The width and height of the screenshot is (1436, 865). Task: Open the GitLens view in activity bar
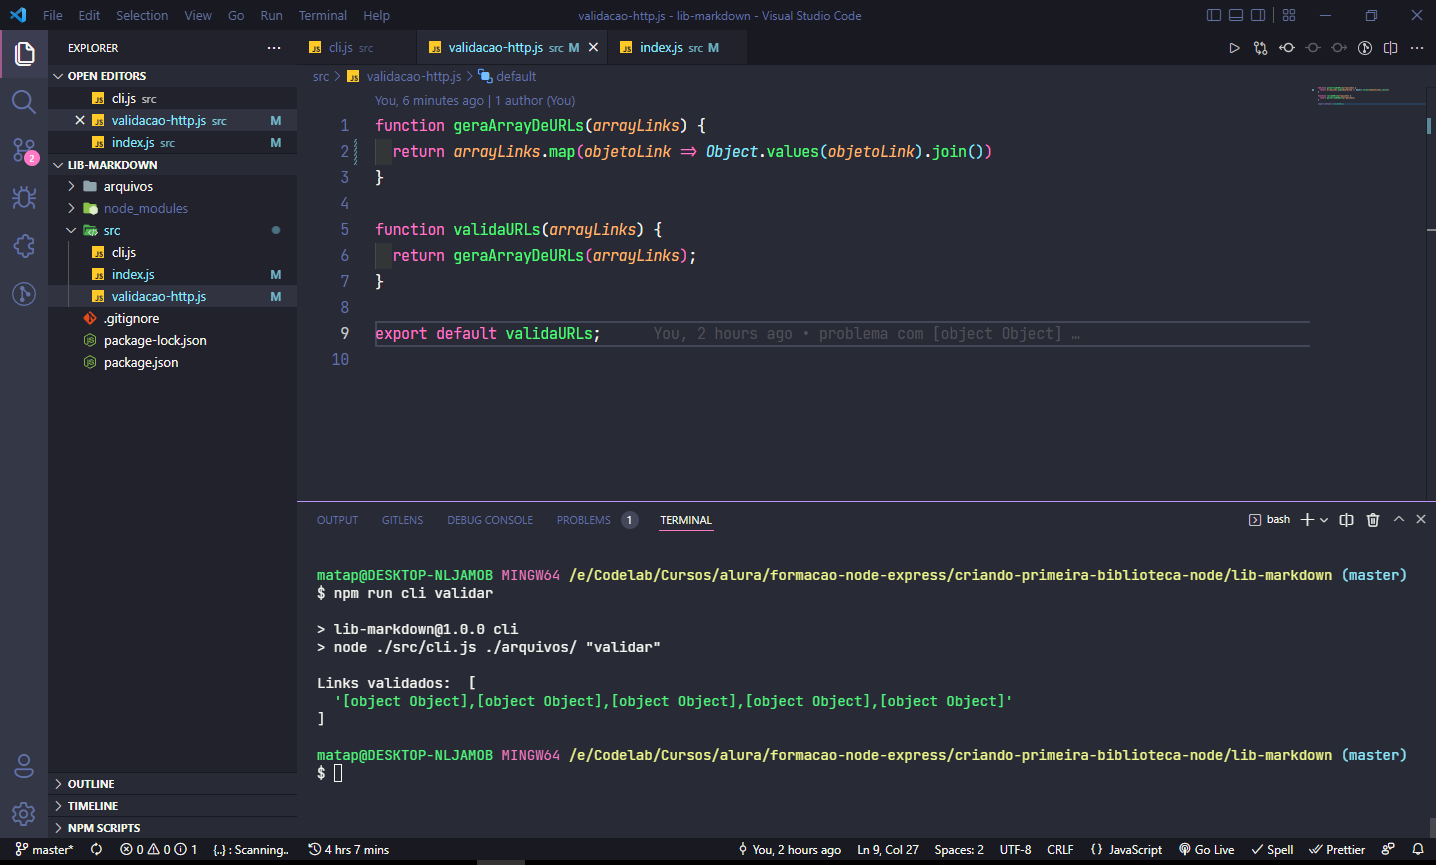pyautogui.click(x=24, y=294)
